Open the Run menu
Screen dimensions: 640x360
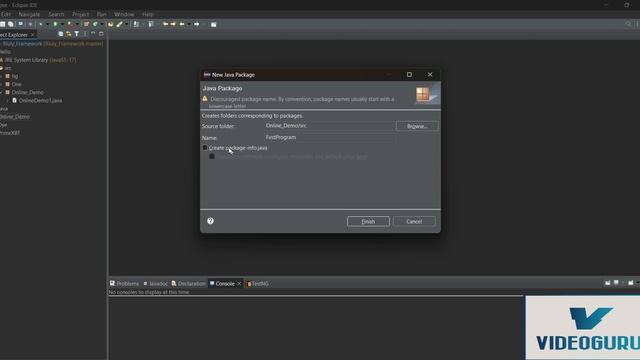102,14
